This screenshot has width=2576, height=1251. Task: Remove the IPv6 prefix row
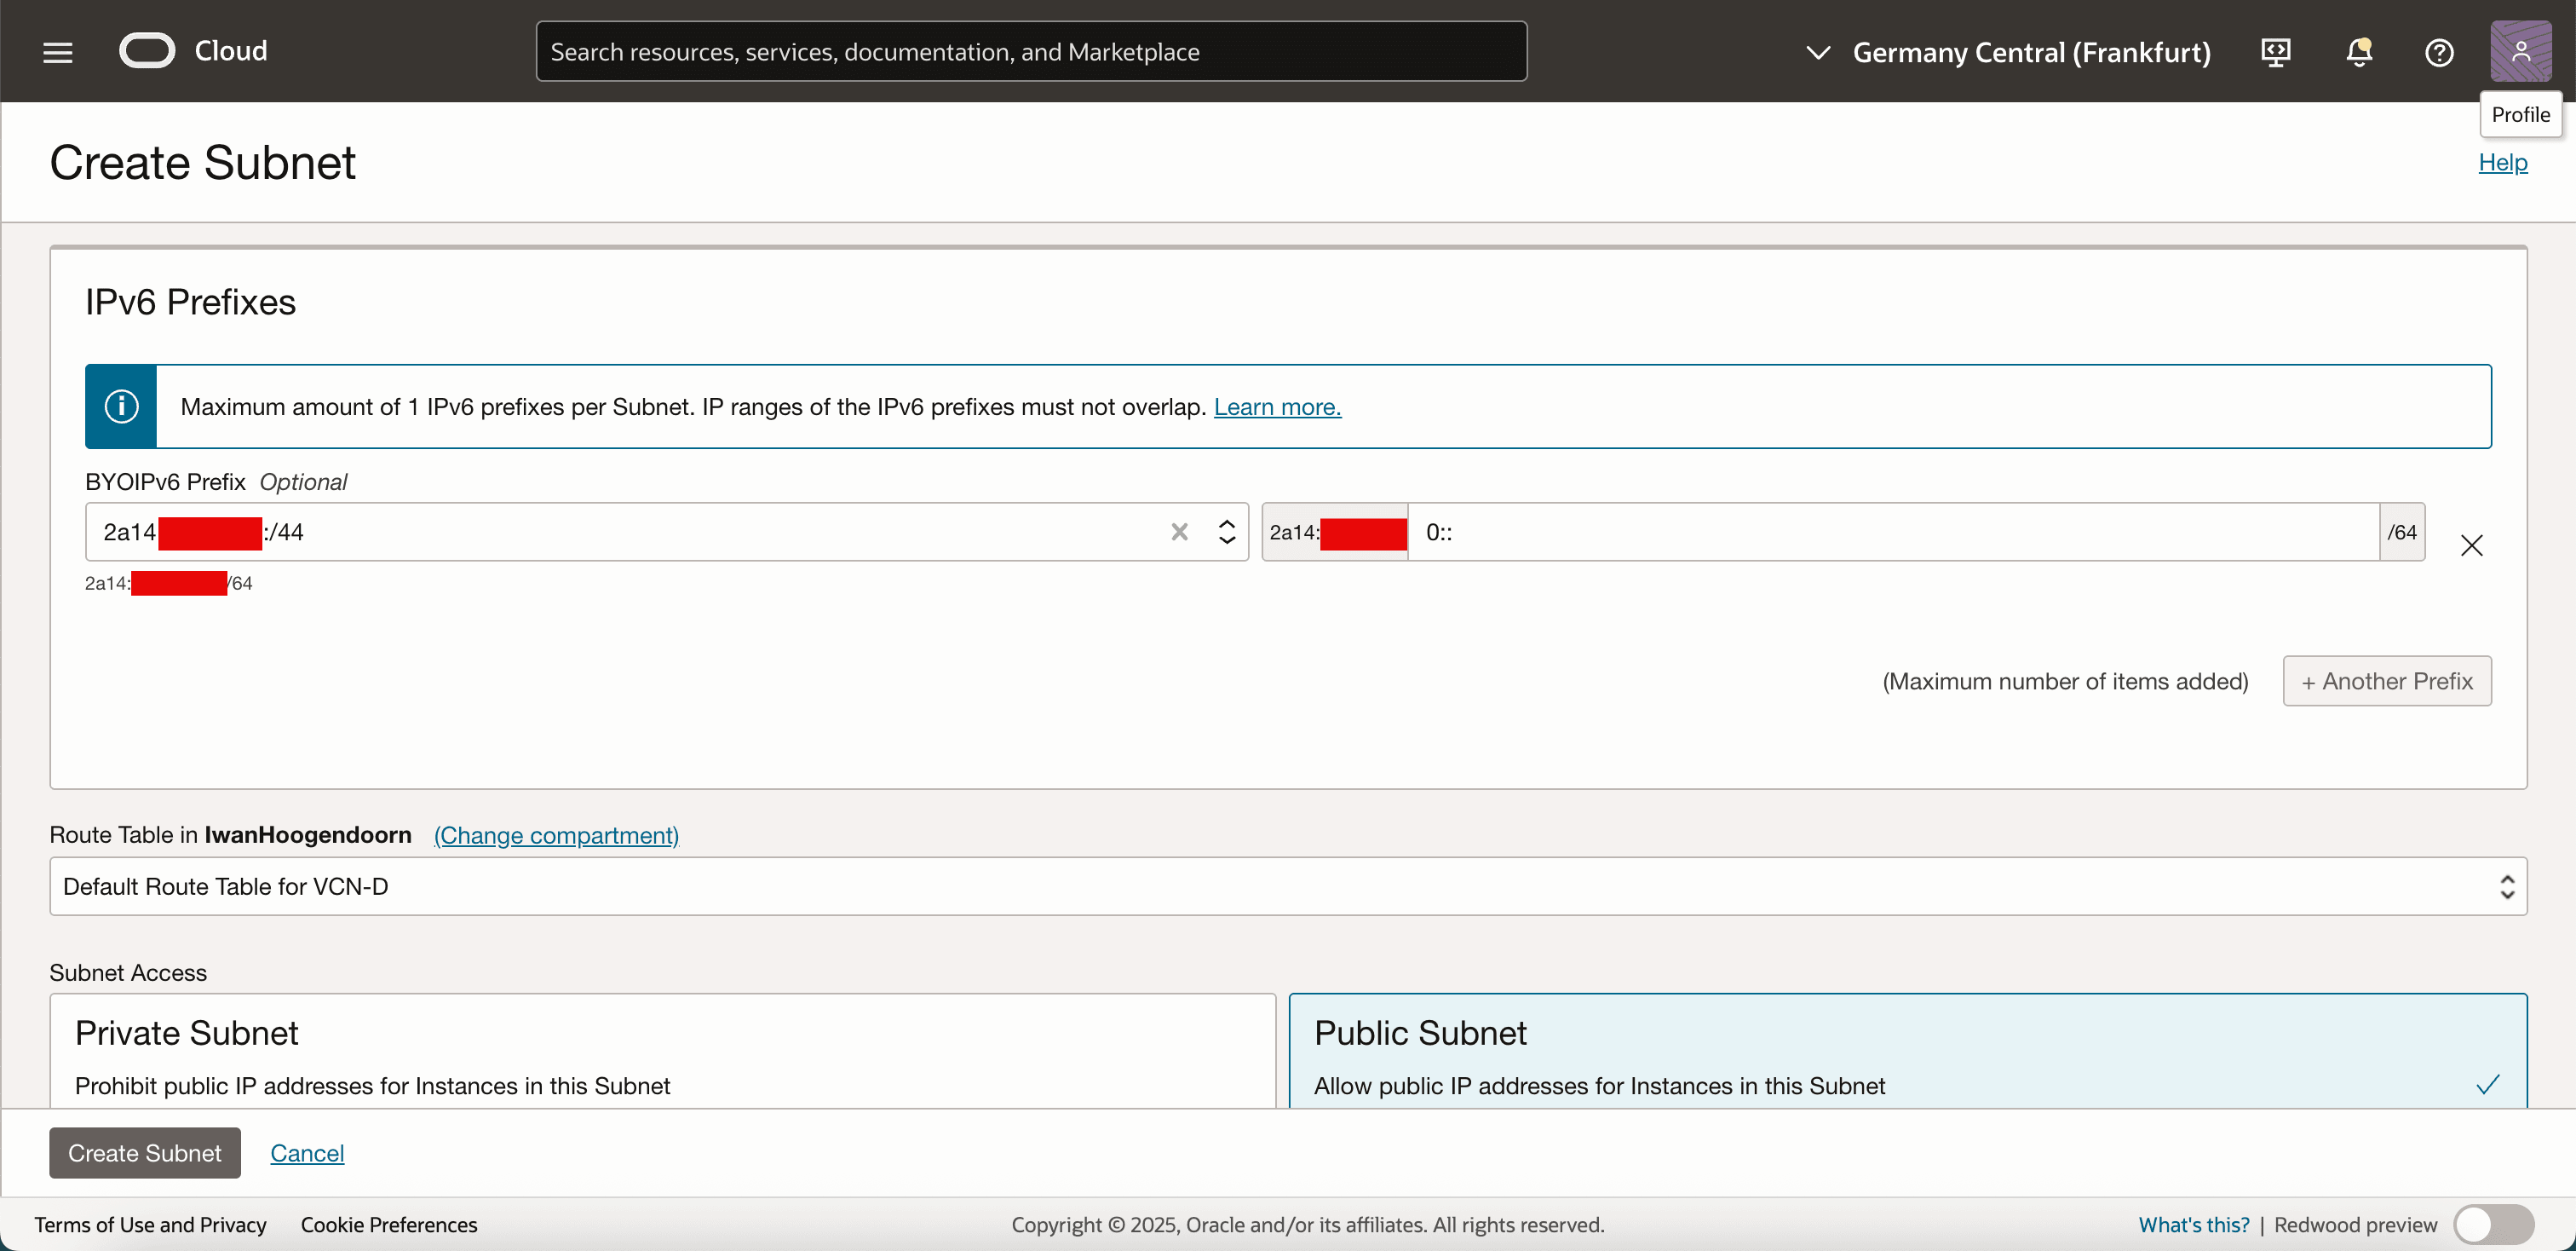tap(2471, 545)
